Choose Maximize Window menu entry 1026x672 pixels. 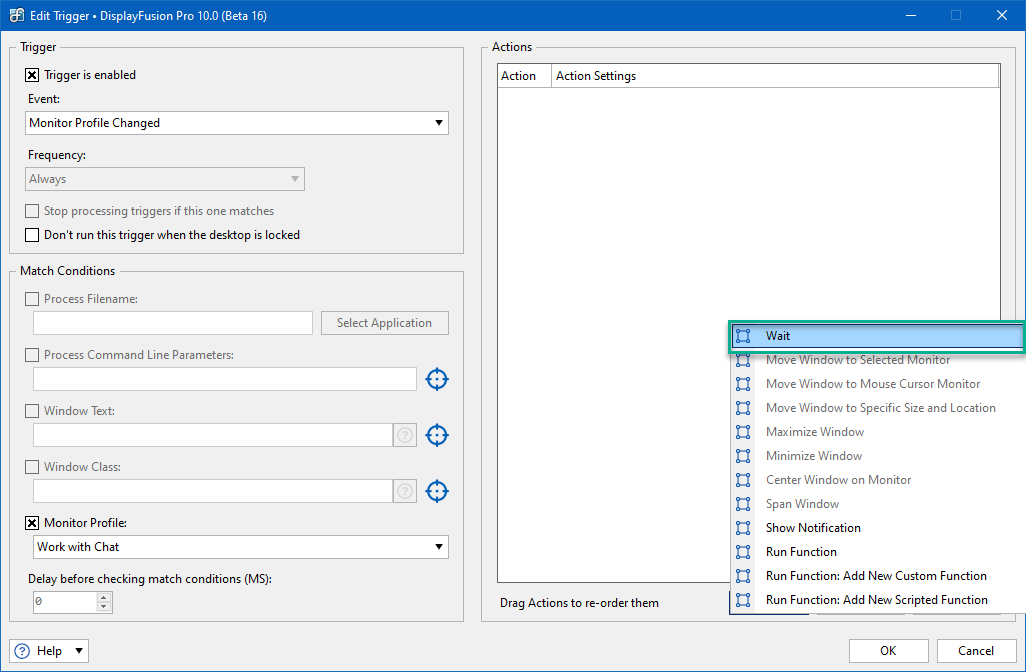pos(877,432)
